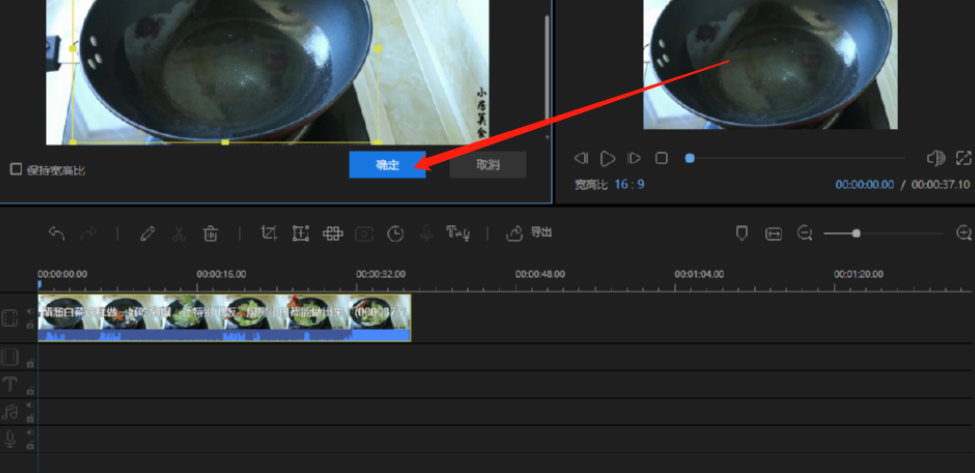The height and width of the screenshot is (473, 975).
Task: Mute the voiceover track
Action: 29,433
